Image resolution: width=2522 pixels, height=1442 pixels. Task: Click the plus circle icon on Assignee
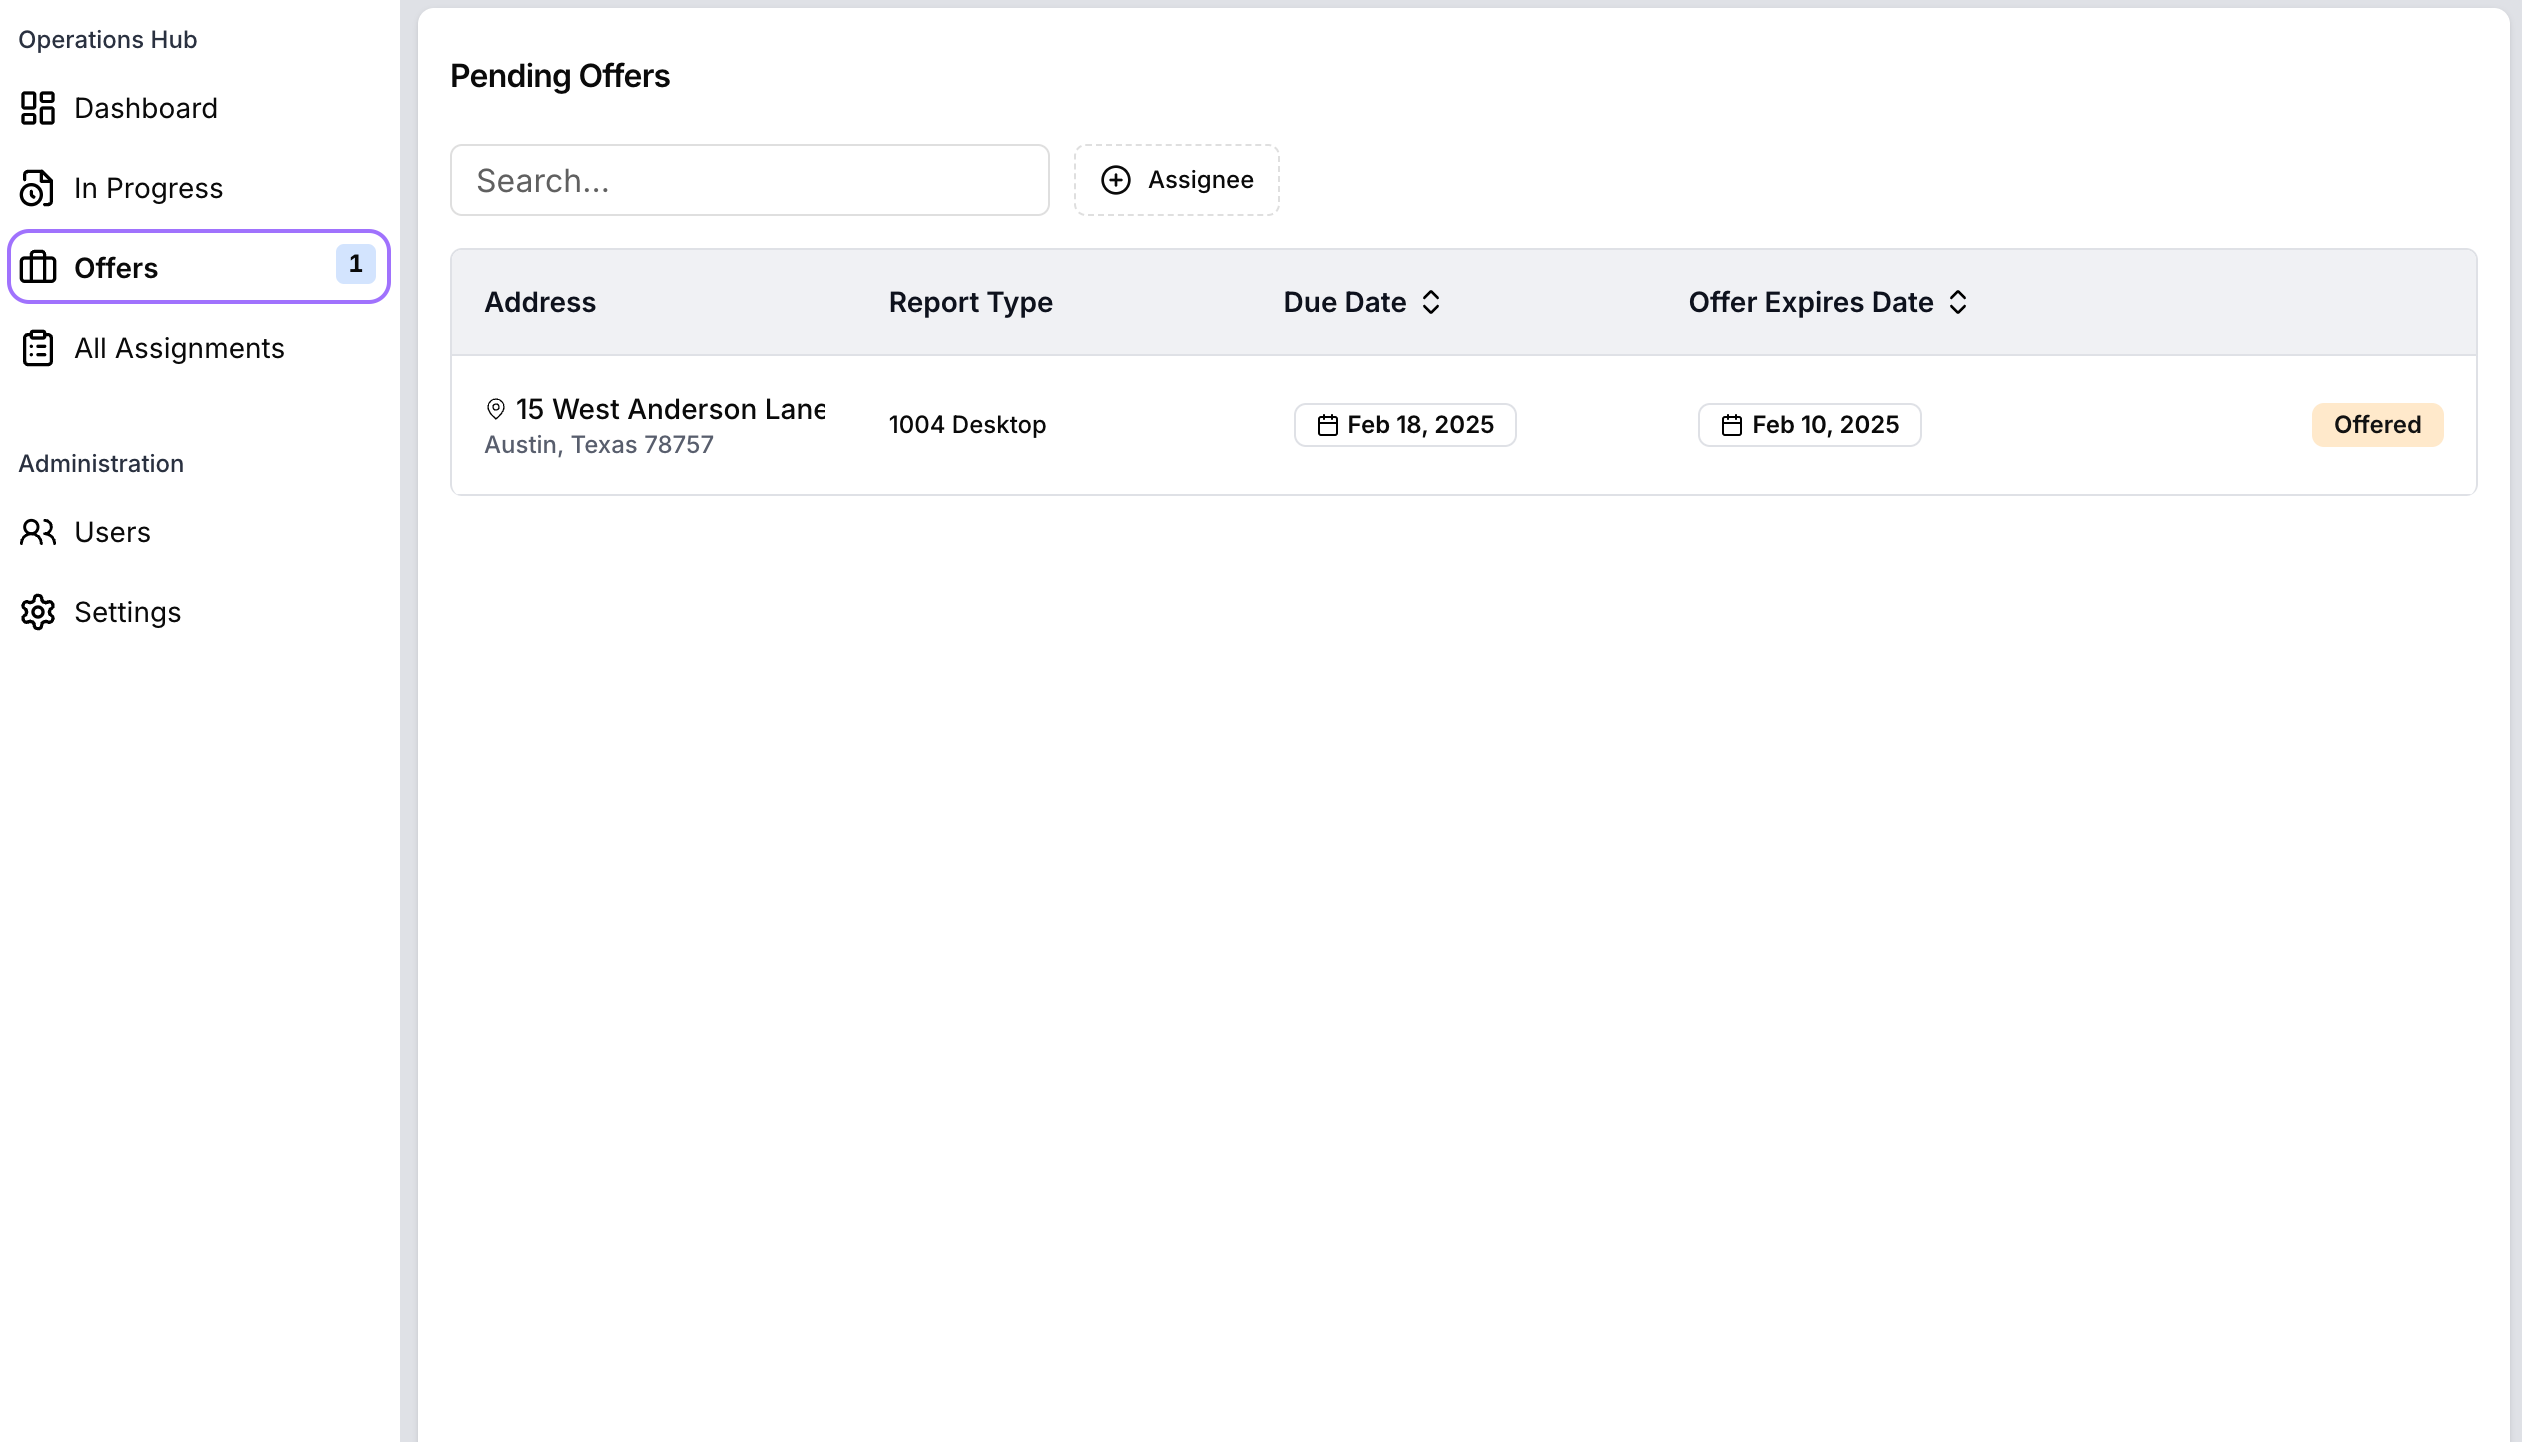1116,180
